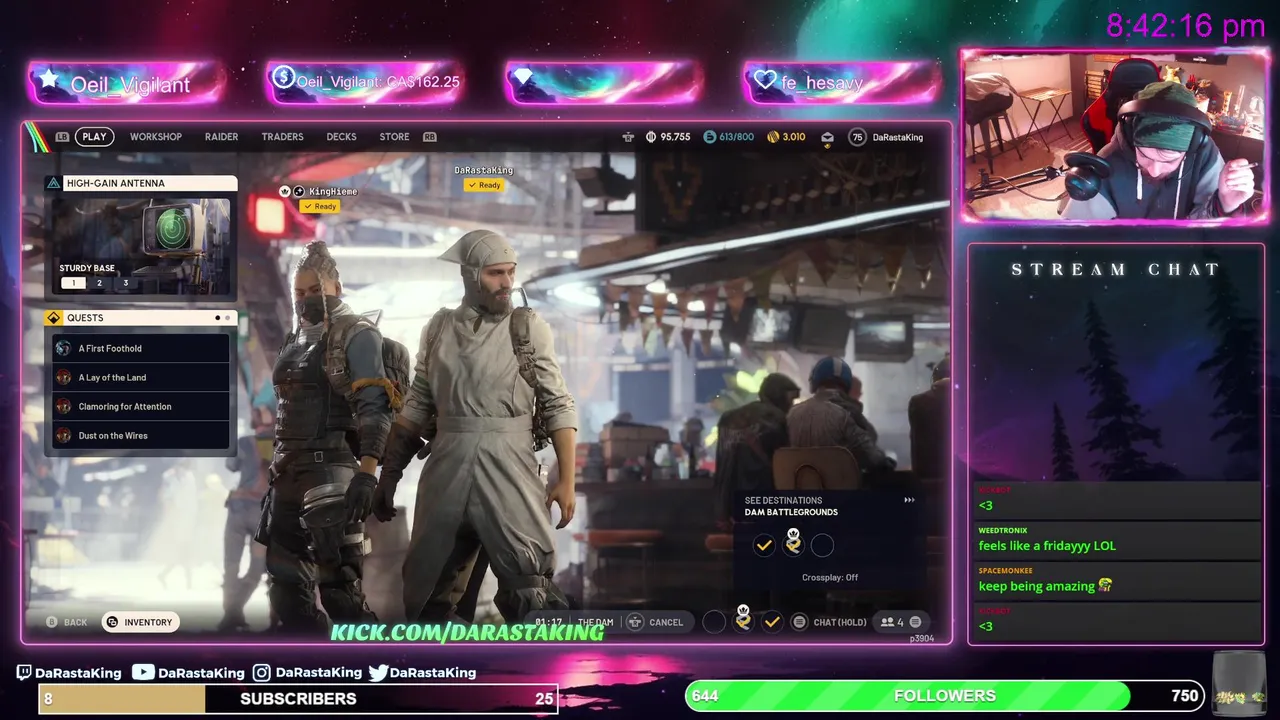Expand See Destinations with the triple arrows

click(x=909, y=500)
